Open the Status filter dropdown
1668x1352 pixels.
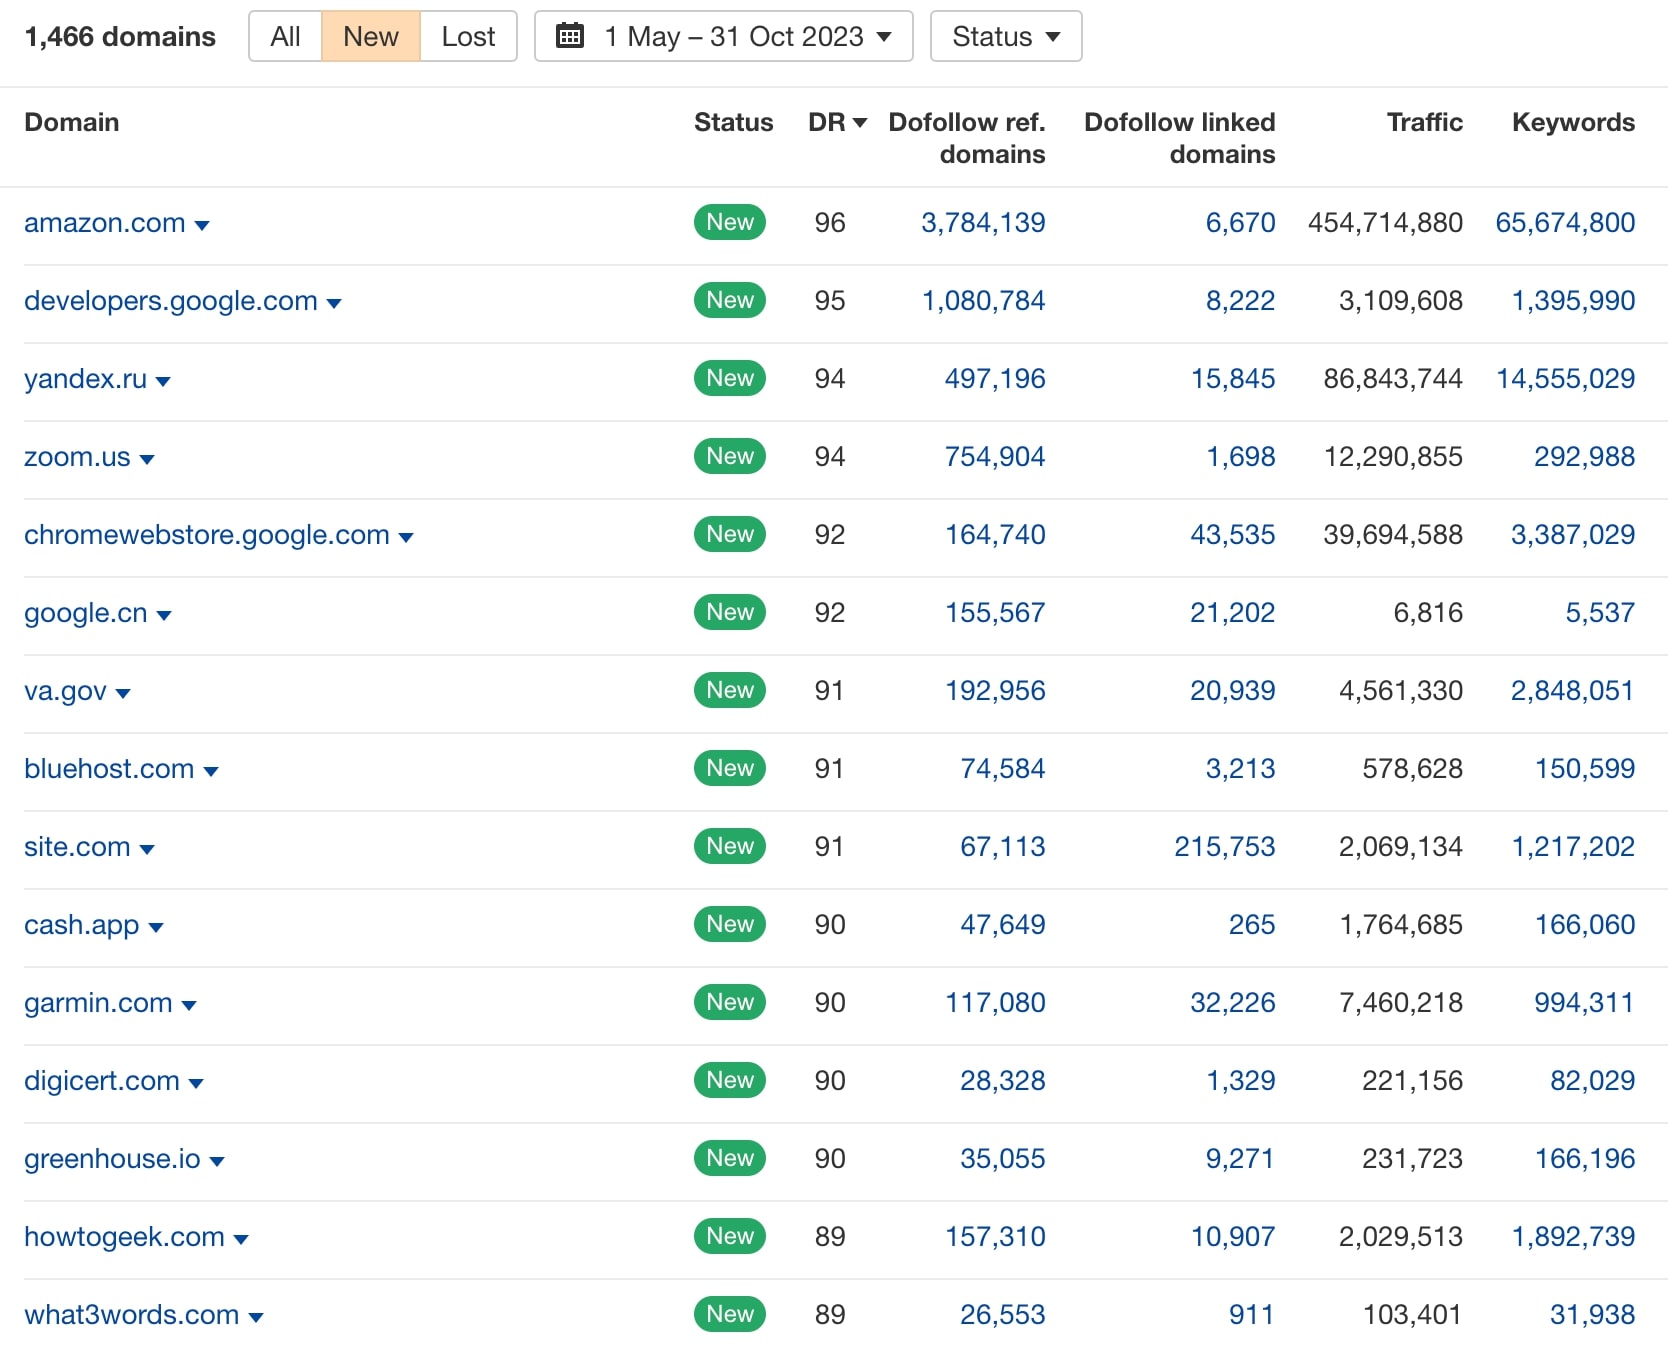pyautogui.click(x=1006, y=36)
